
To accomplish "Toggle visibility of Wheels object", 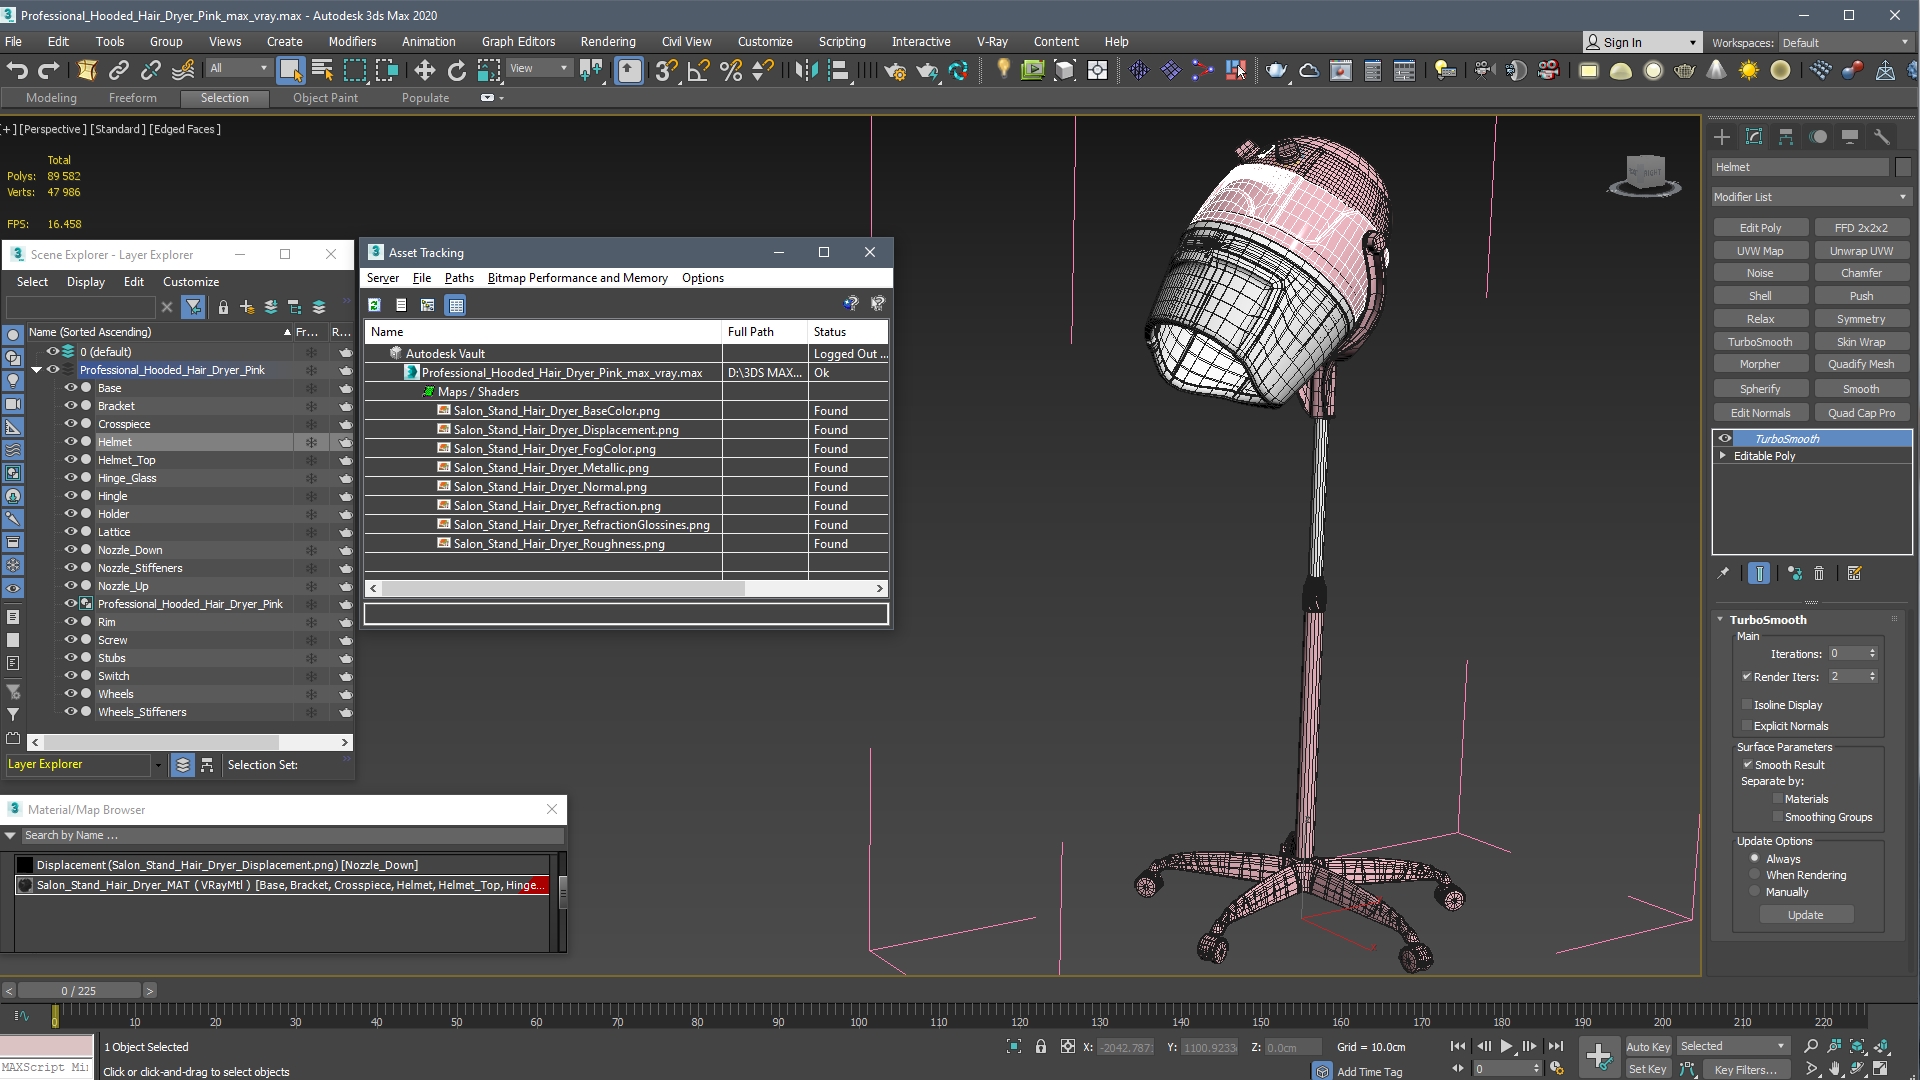I will [x=71, y=693].
